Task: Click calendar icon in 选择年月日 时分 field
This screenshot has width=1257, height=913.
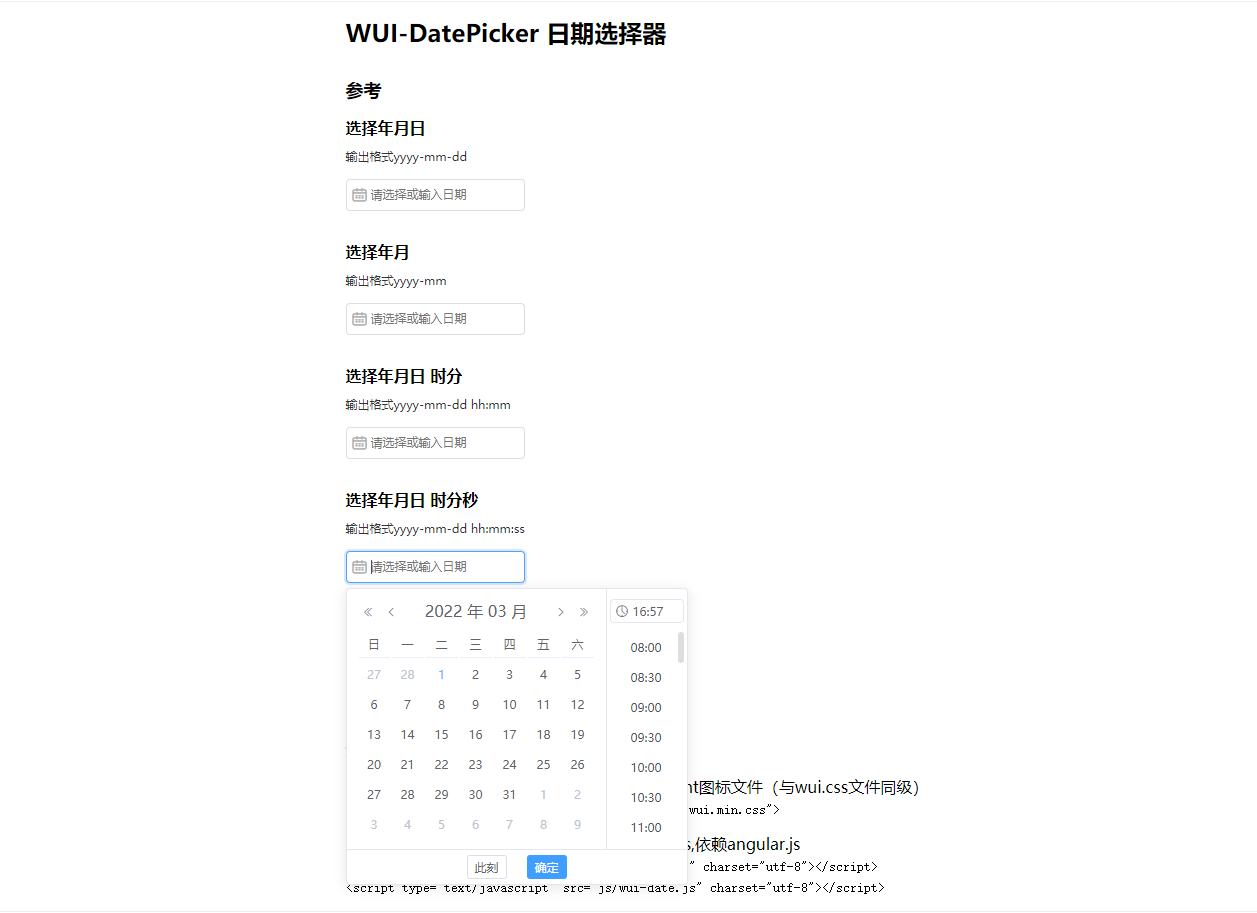Action: (x=360, y=443)
